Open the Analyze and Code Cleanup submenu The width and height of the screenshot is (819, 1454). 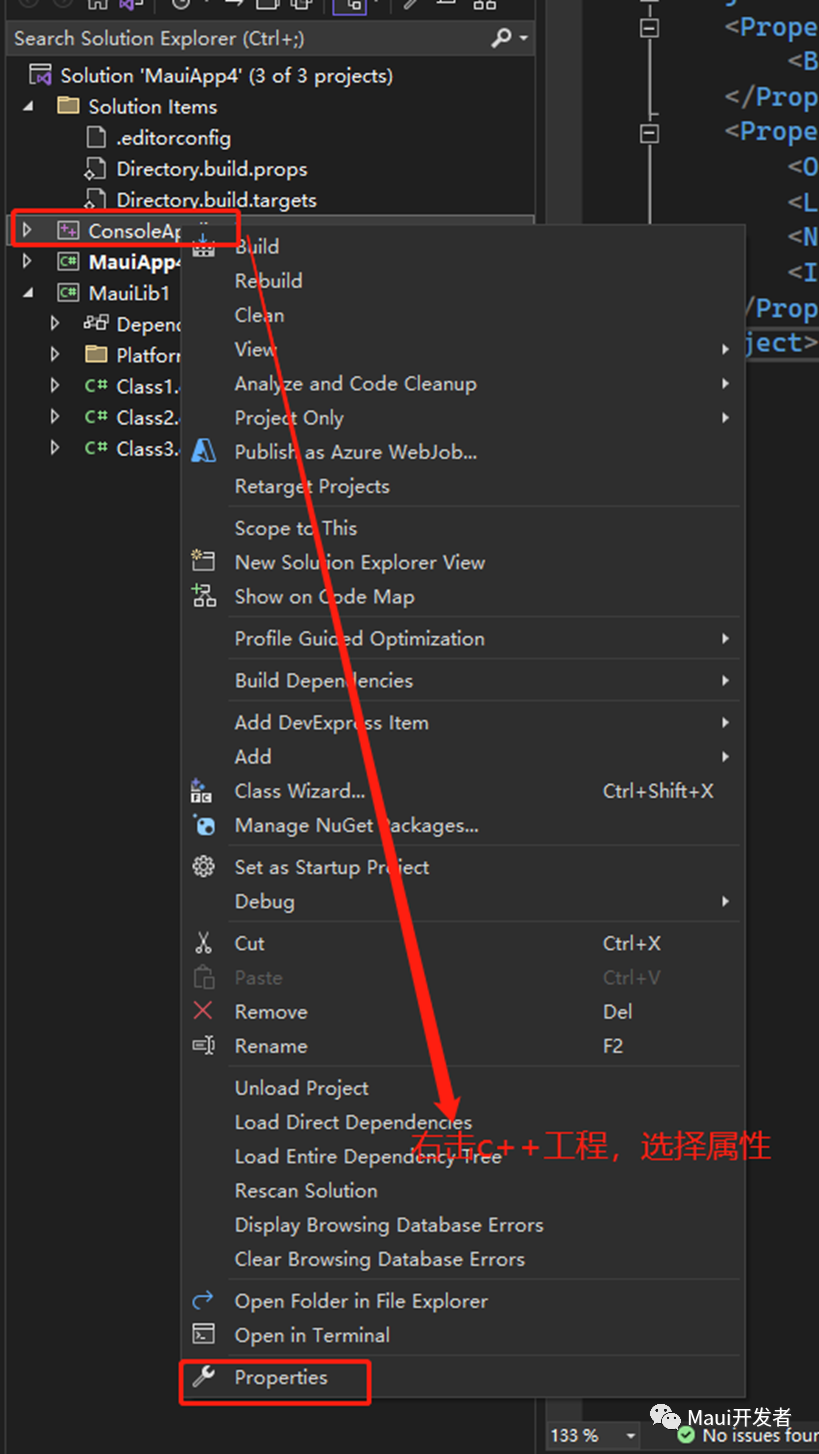355,384
